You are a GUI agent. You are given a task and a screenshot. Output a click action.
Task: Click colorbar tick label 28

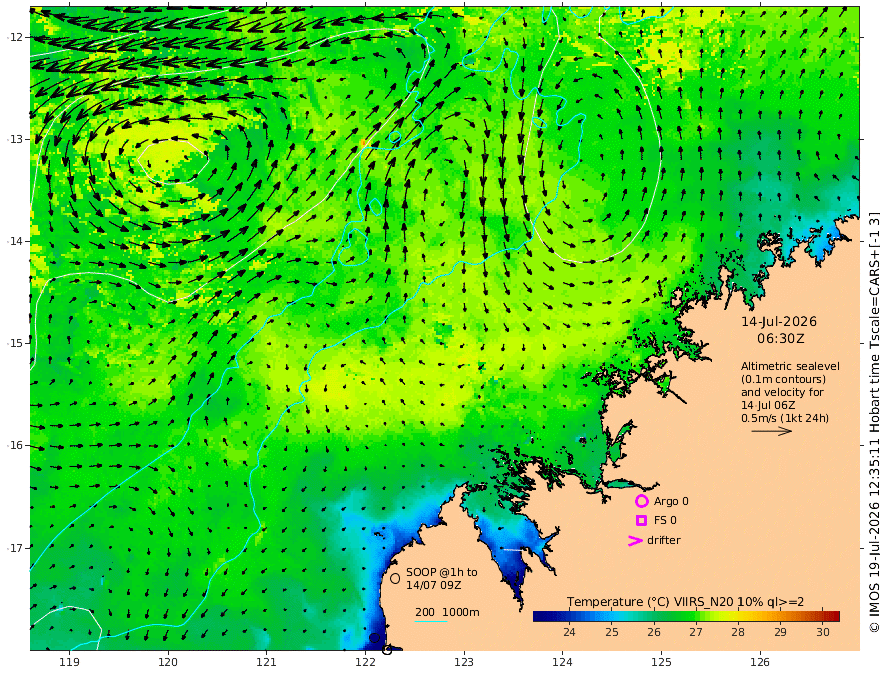coord(738,632)
